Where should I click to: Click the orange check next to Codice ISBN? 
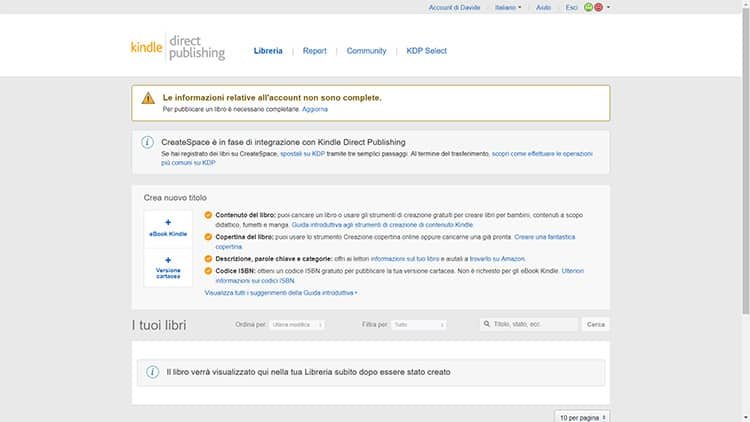pos(208,271)
